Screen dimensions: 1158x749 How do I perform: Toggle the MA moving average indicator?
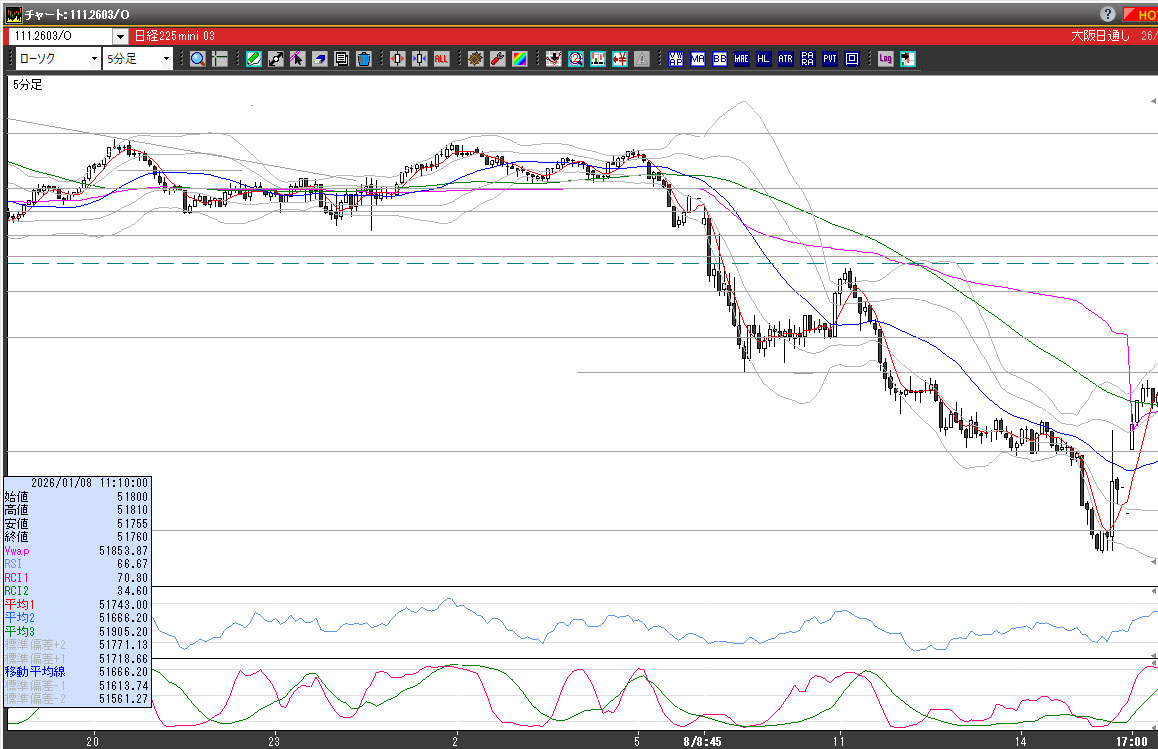point(698,59)
